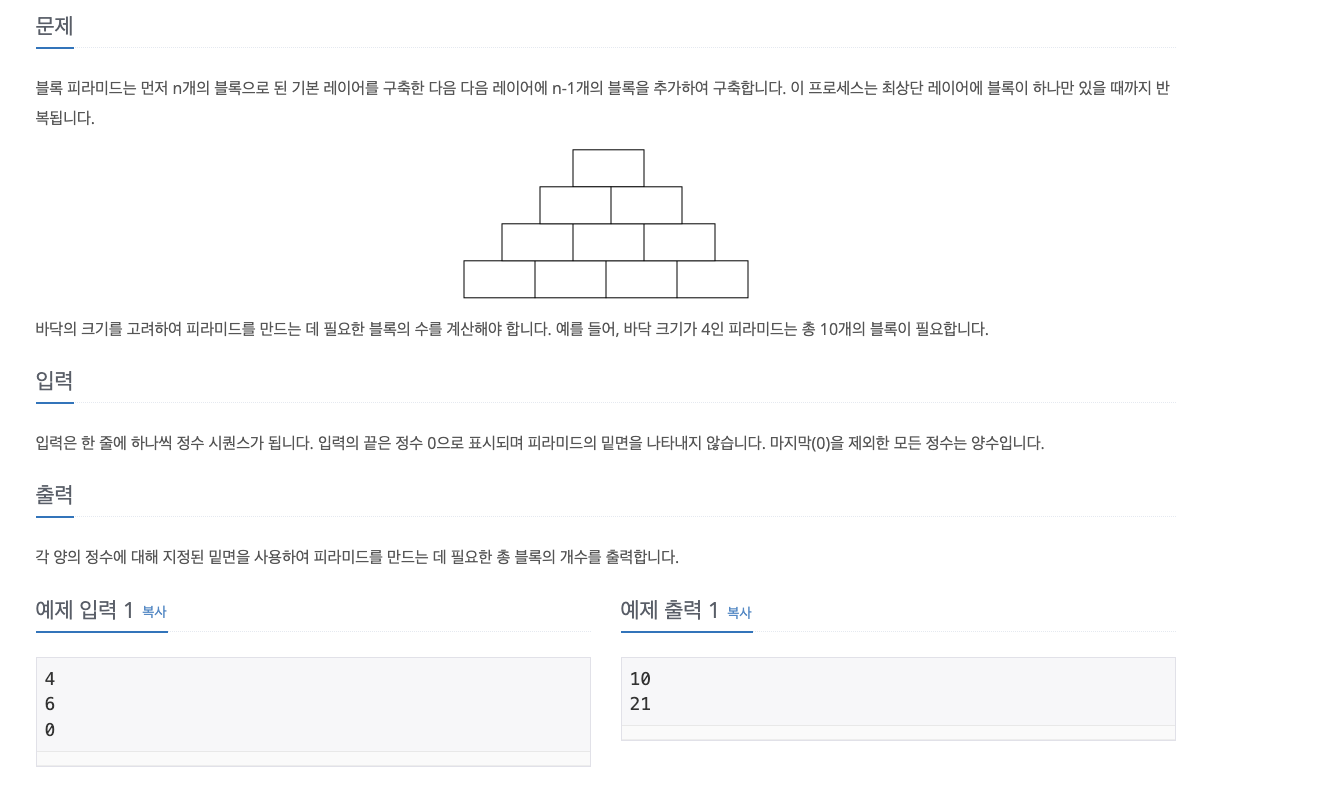This screenshot has height=789, width=1341.
Task: Click the value 6 in sample input
Action: tap(50, 704)
